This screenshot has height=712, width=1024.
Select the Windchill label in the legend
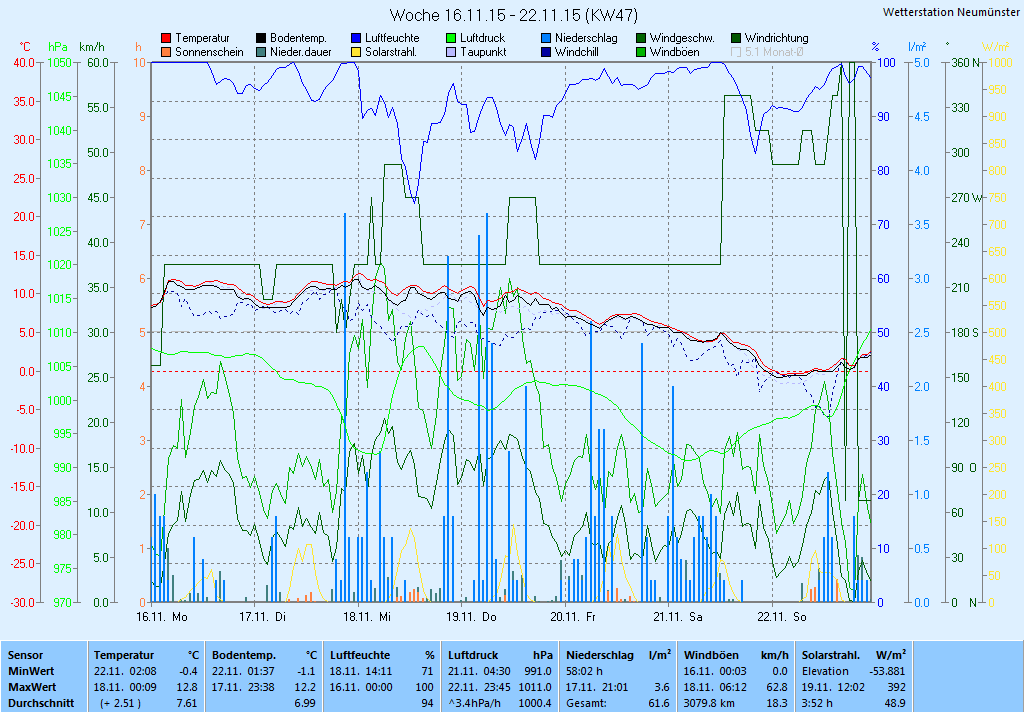tap(577, 52)
